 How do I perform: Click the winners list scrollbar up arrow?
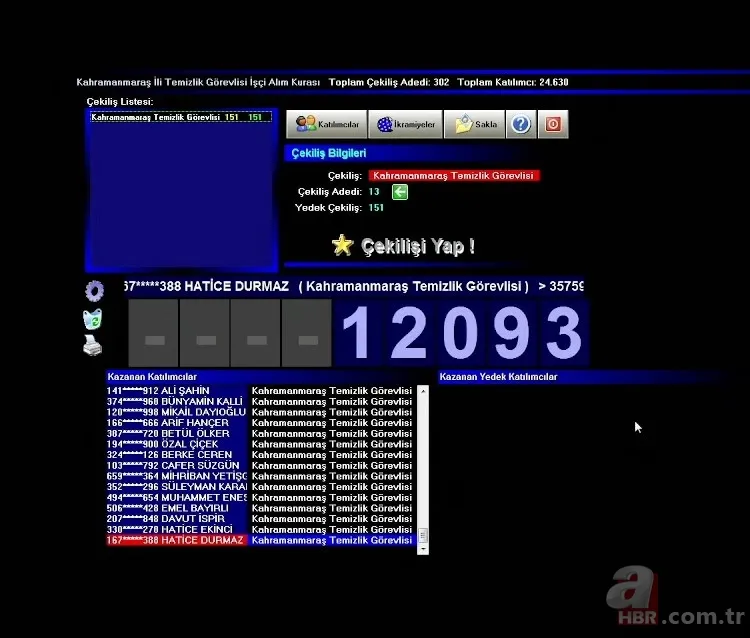click(x=423, y=391)
